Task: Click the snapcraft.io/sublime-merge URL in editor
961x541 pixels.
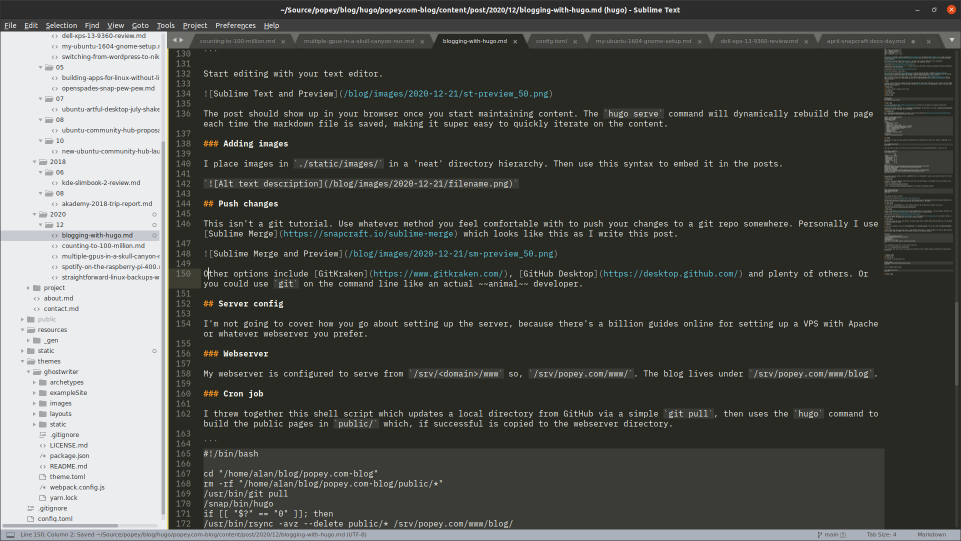Action: 368,233
